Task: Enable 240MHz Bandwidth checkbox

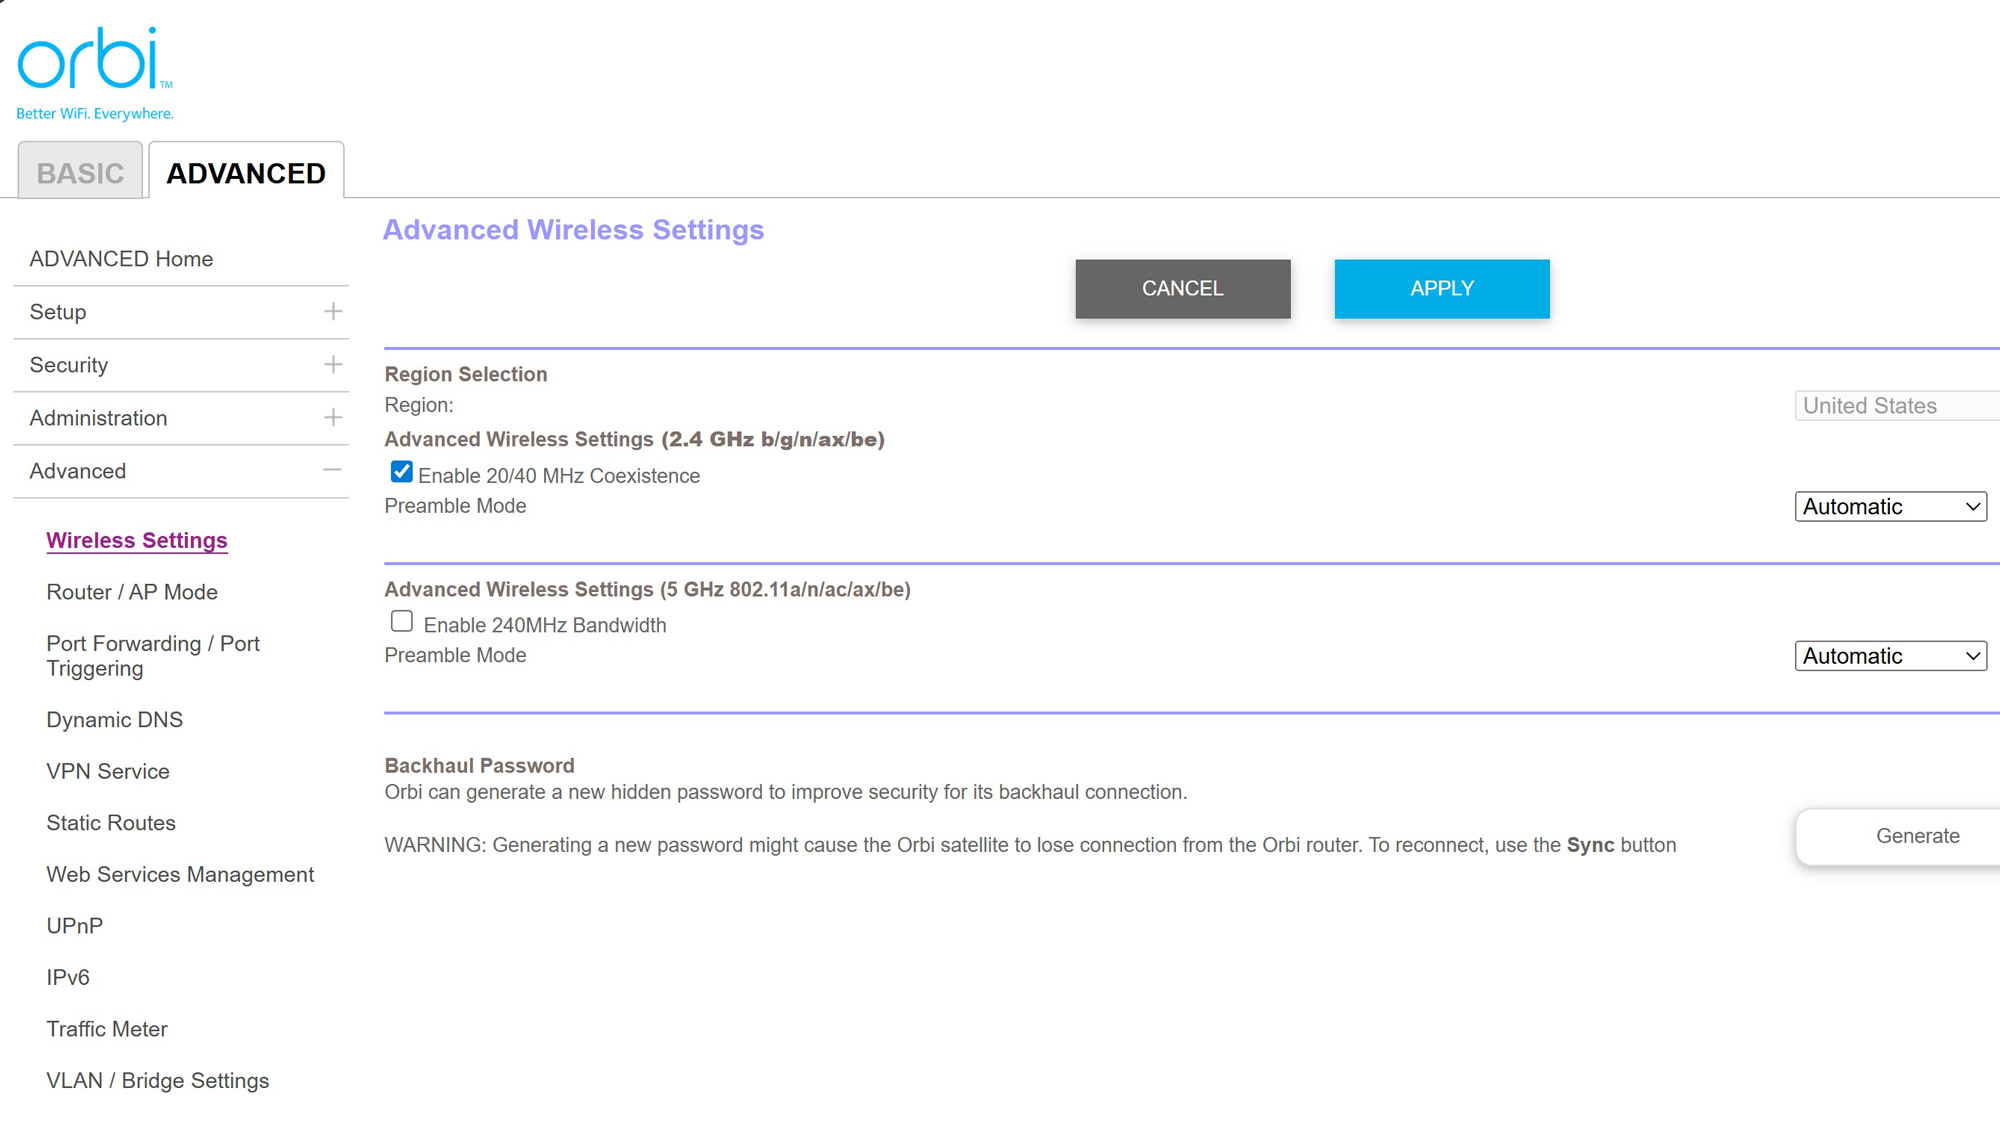Action: pyautogui.click(x=401, y=622)
